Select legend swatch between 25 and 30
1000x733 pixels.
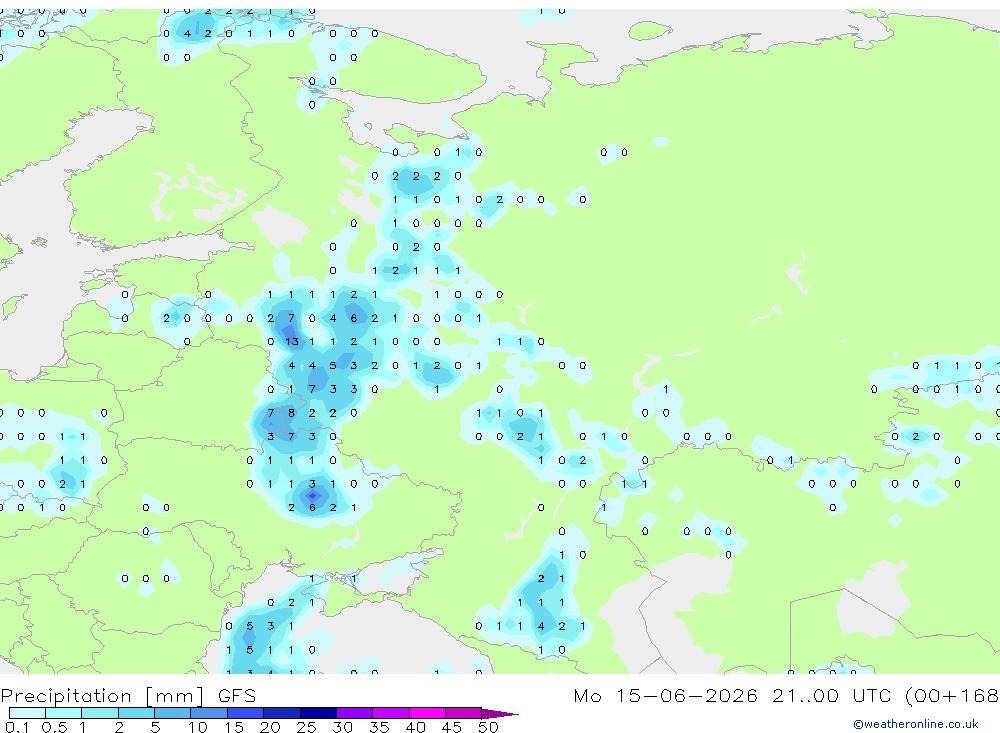click(x=318, y=713)
